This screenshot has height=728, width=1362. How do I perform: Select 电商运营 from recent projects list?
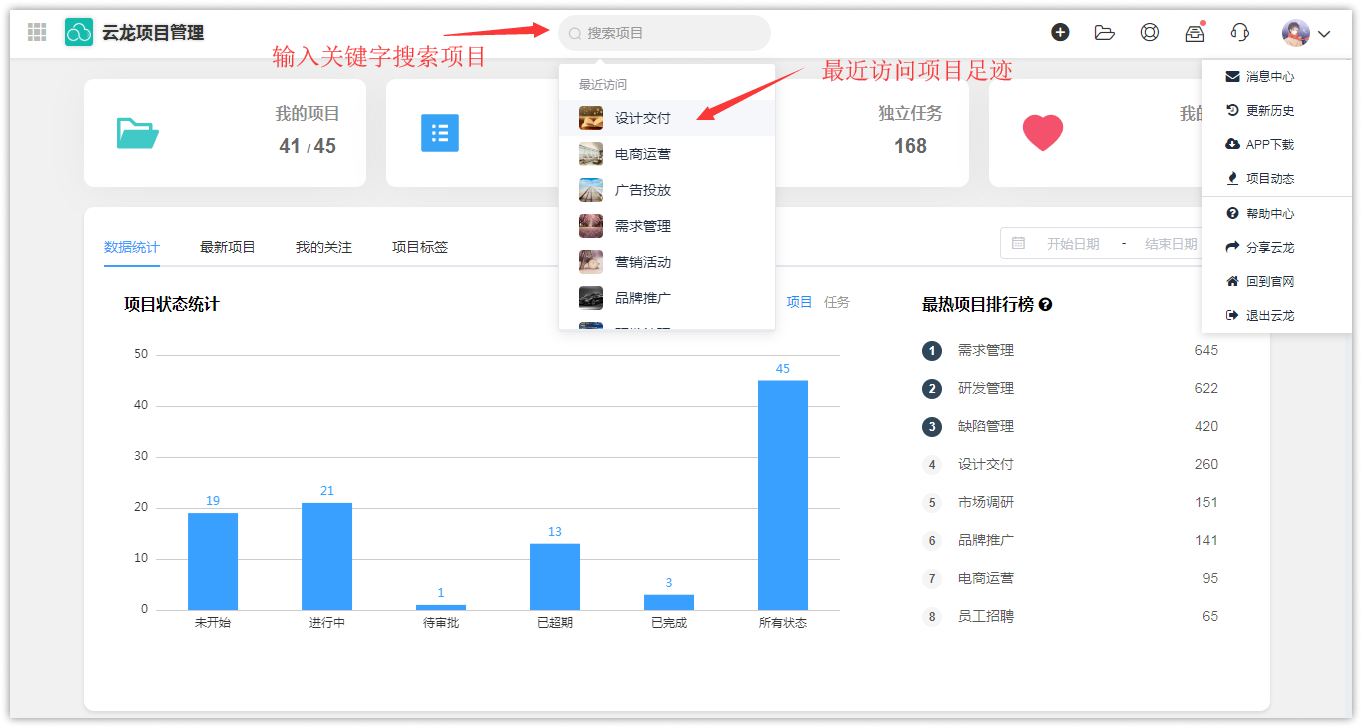pos(642,154)
